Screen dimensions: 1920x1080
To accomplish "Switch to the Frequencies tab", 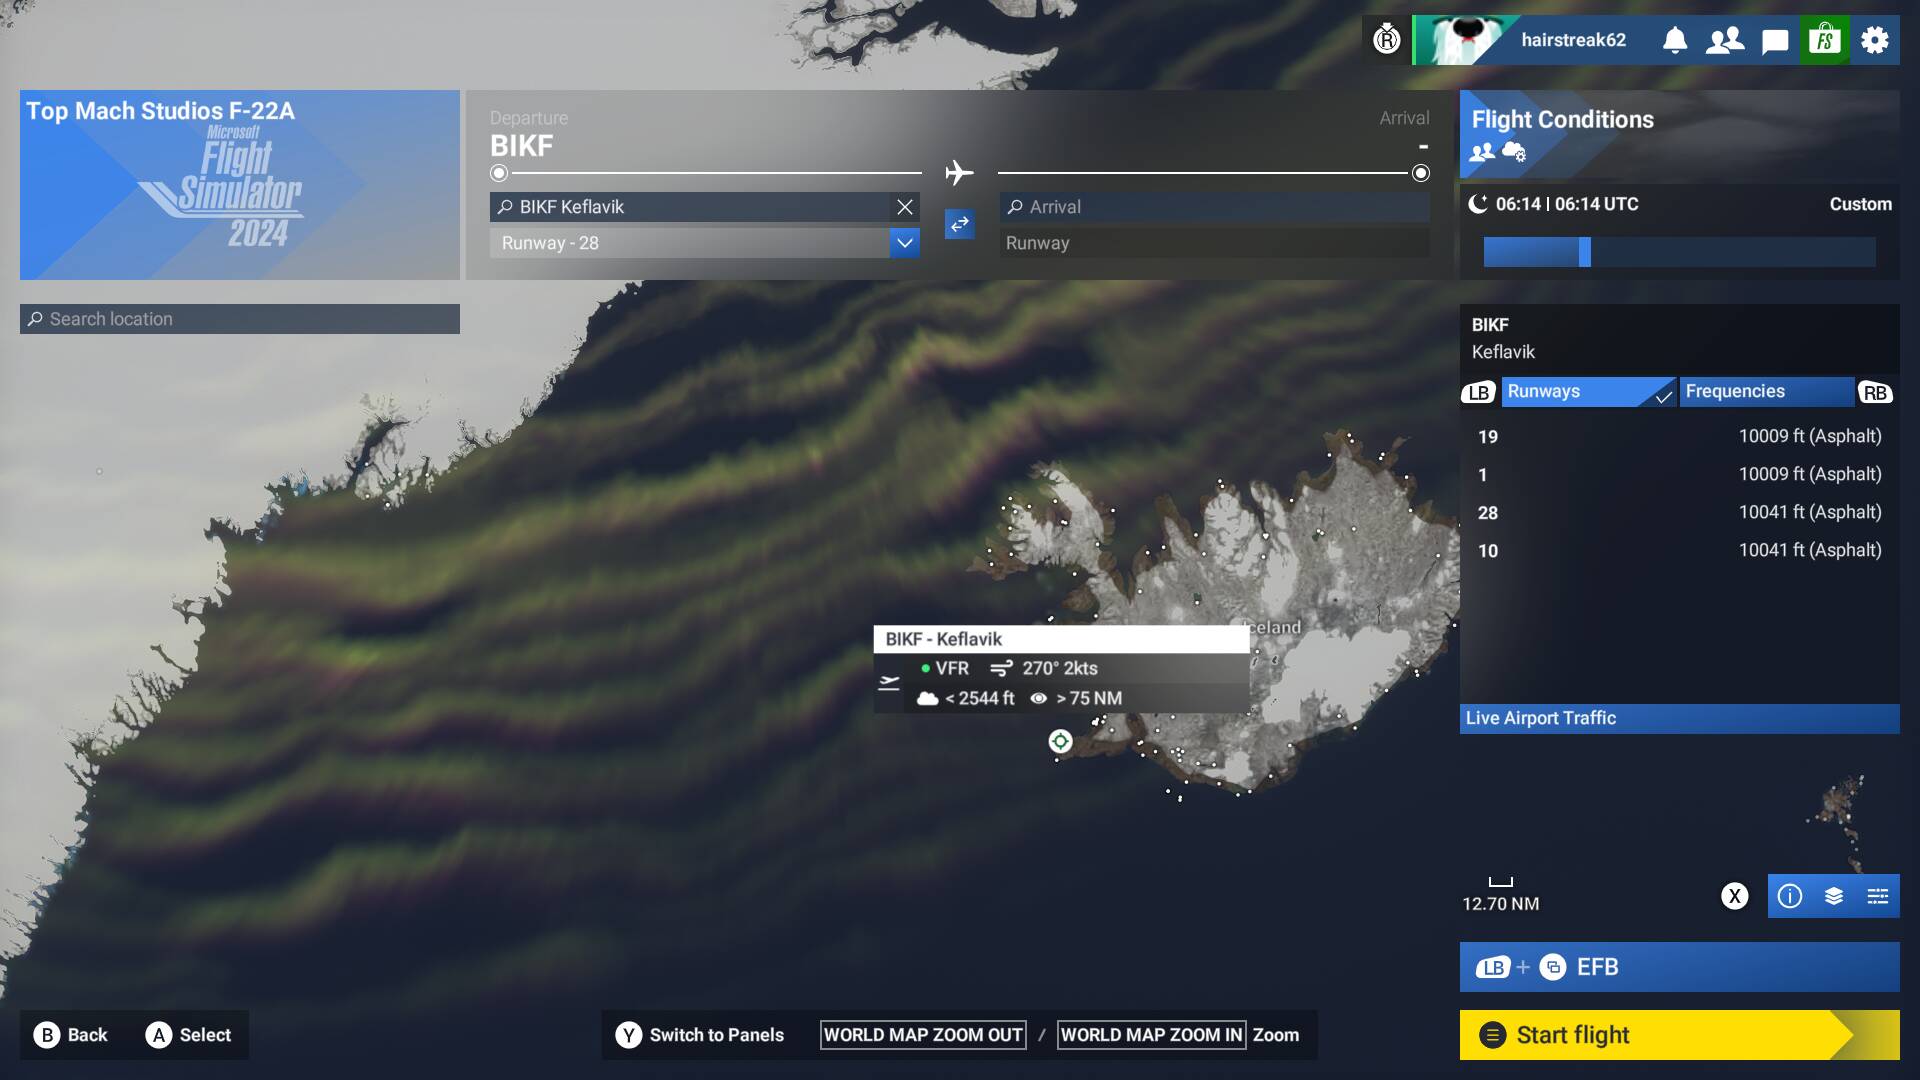I will (1767, 392).
